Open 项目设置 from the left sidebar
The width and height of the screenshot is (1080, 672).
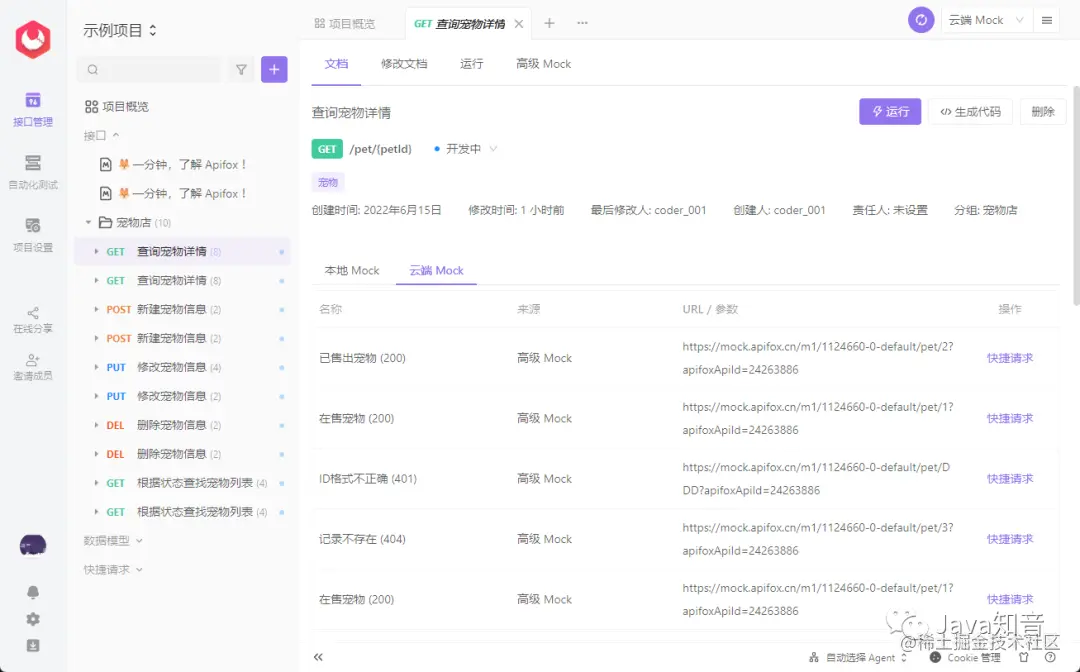pos(33,230)
